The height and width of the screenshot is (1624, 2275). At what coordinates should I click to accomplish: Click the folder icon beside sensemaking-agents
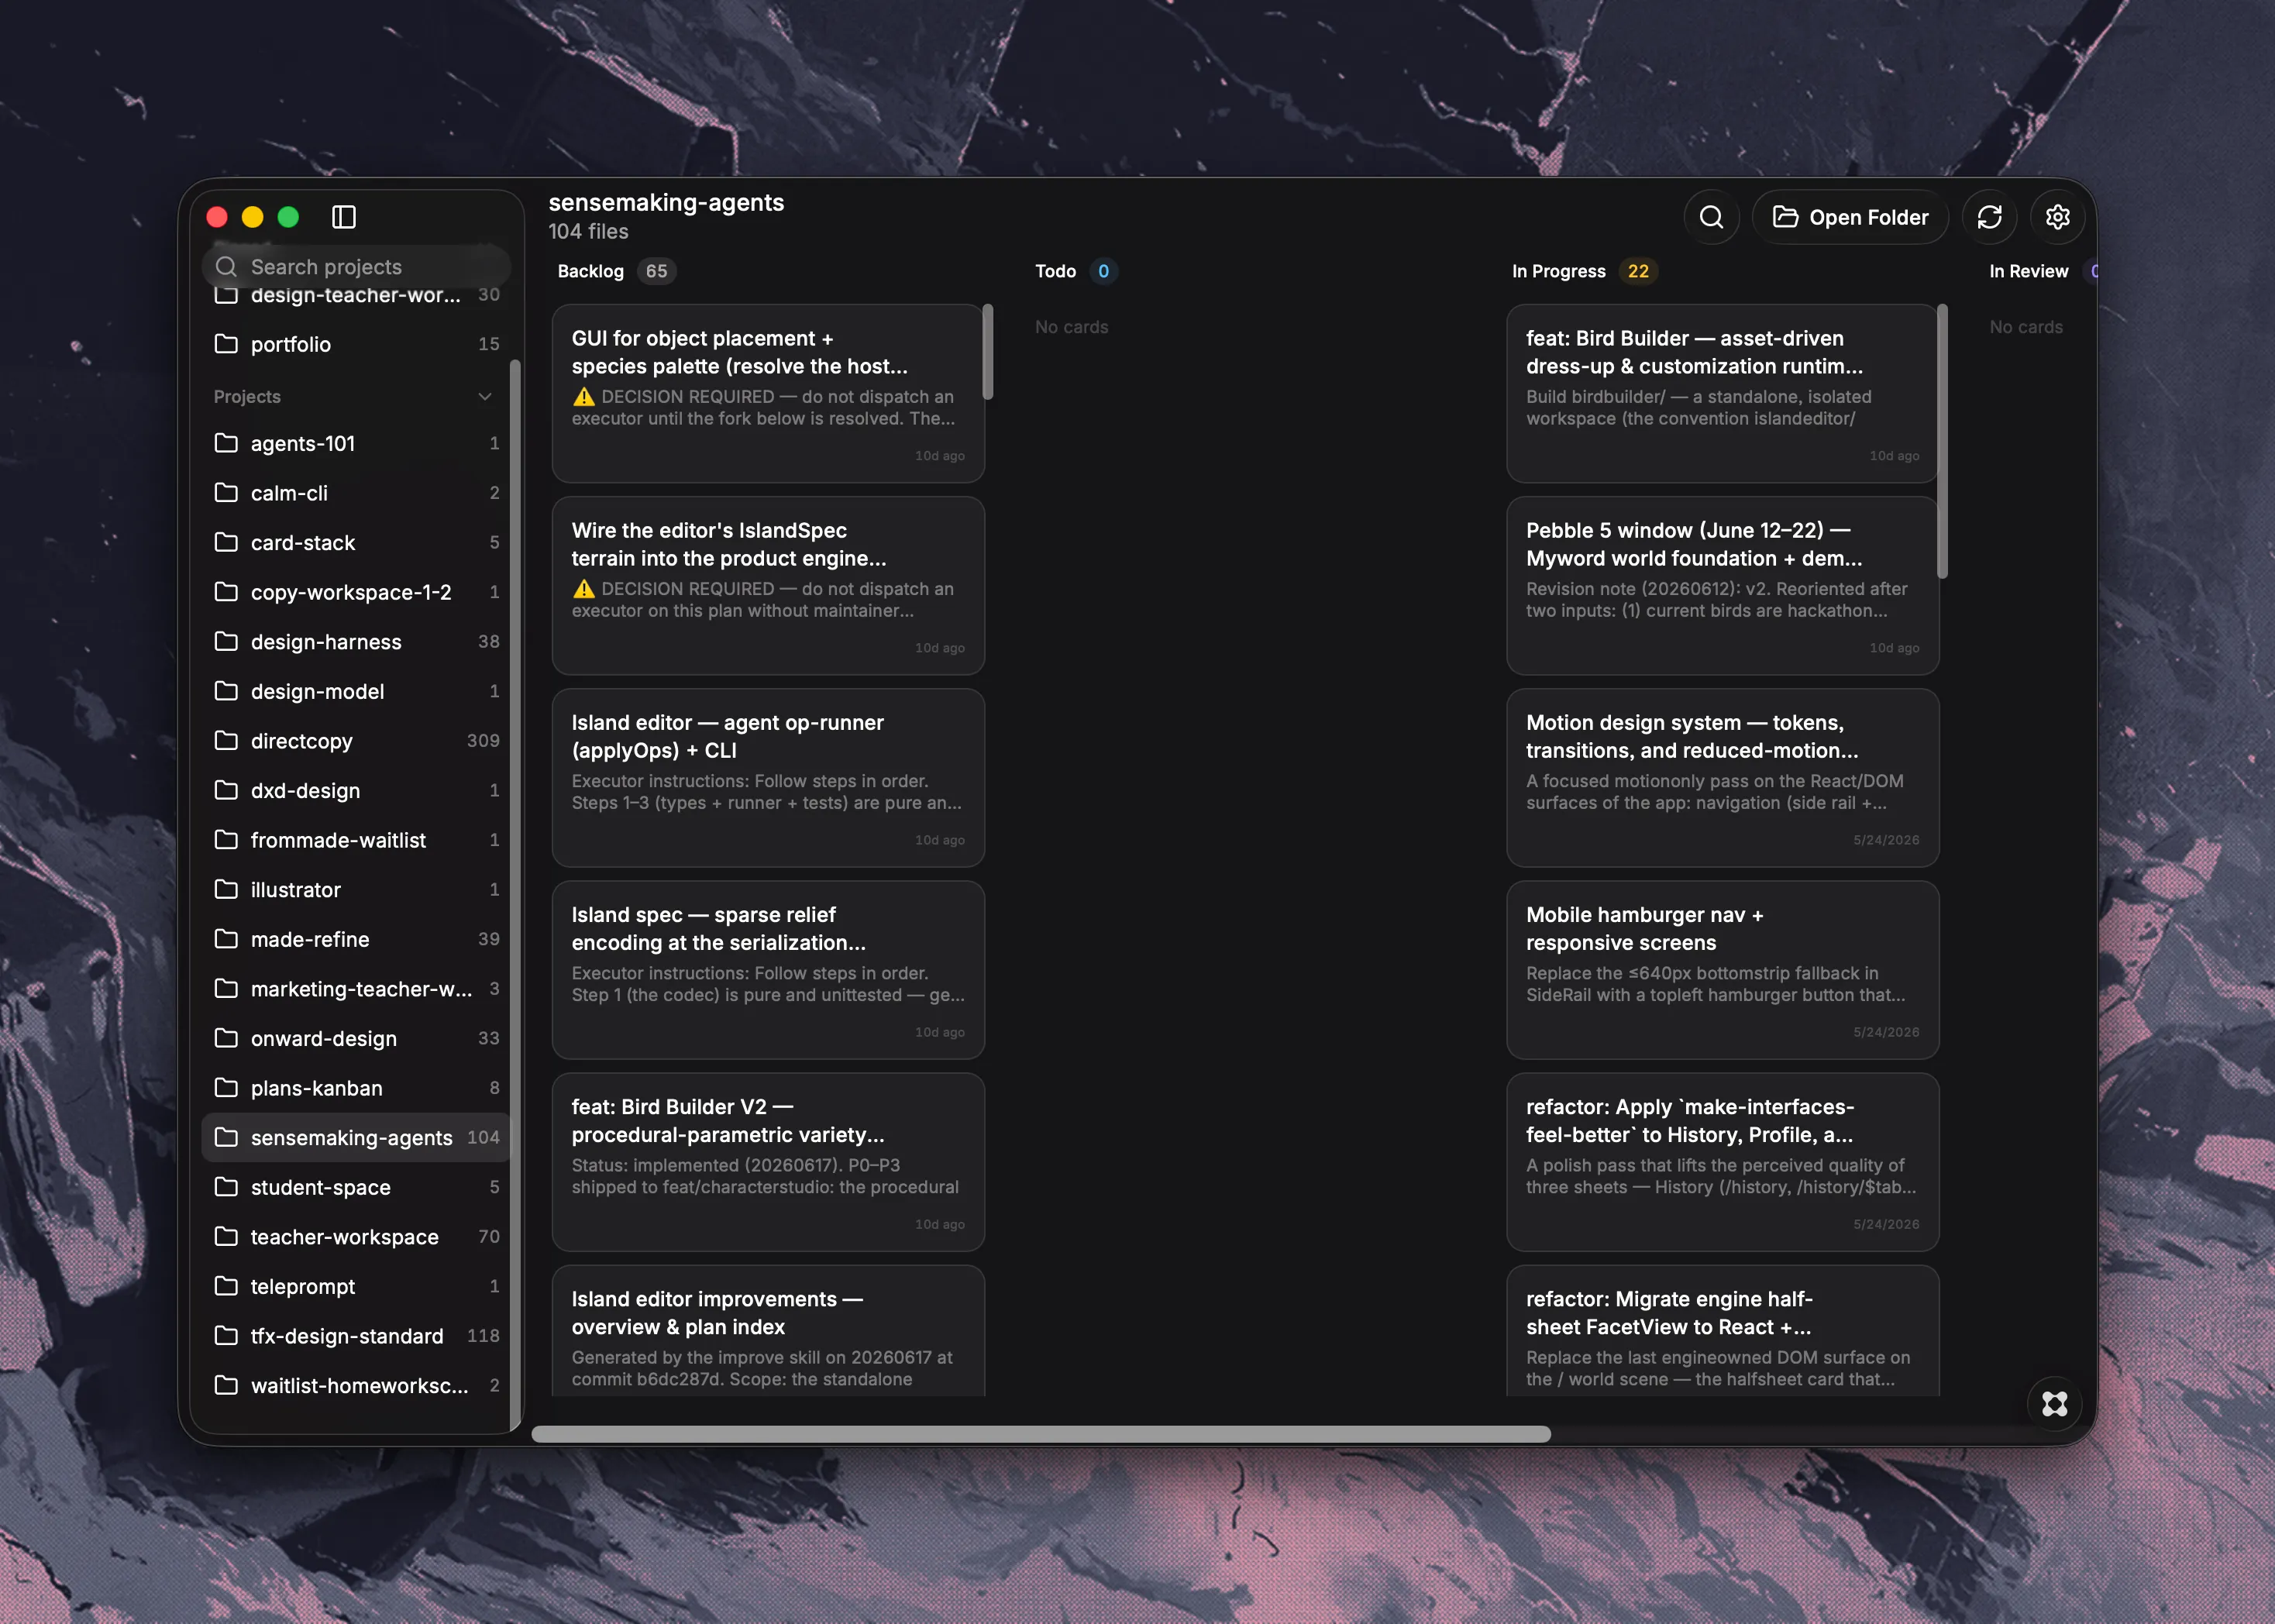[x=226, y=1137]
